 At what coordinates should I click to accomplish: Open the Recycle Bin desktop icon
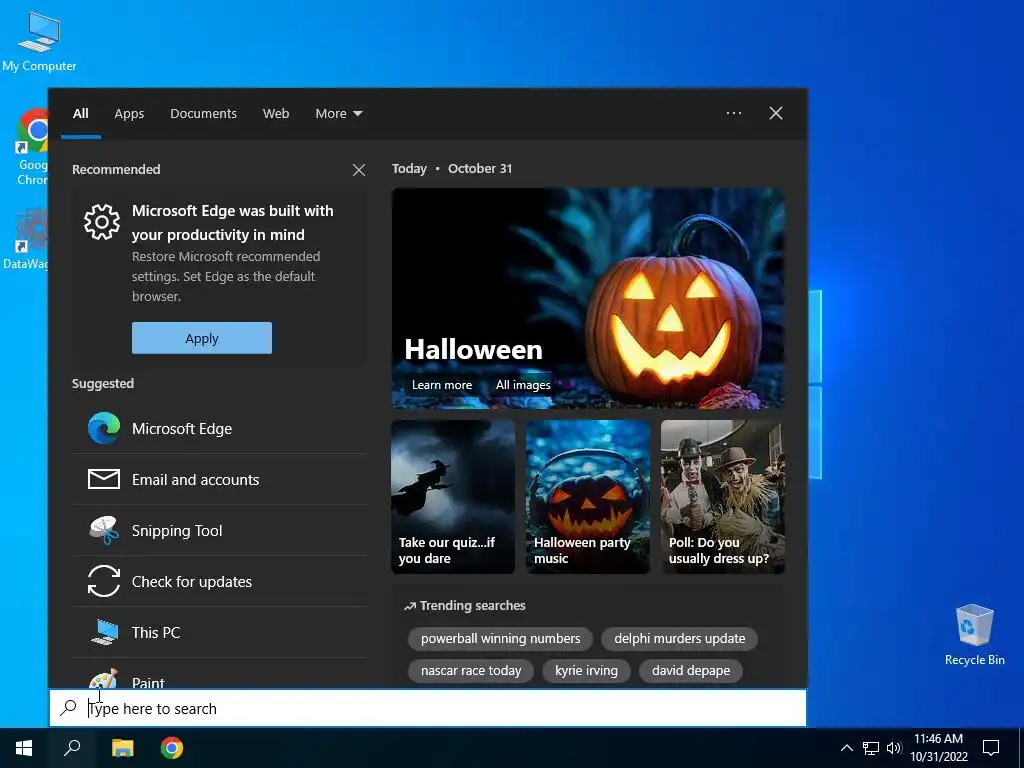(x=974, y=635)
